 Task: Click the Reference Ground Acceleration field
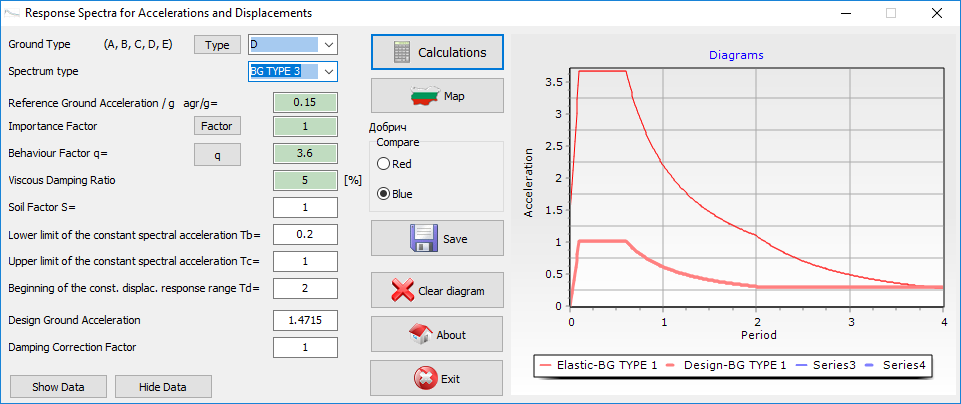click(305, 102)
